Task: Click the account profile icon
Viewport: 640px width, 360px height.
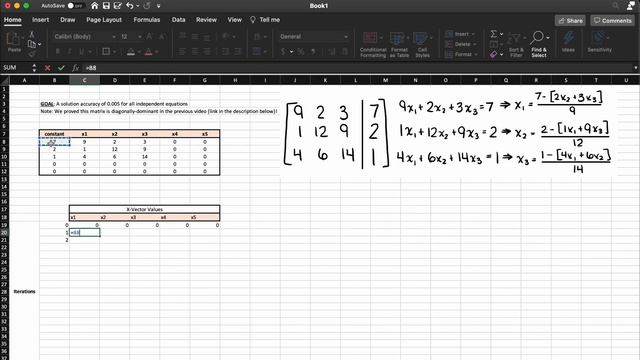Action: pos(631,6)
